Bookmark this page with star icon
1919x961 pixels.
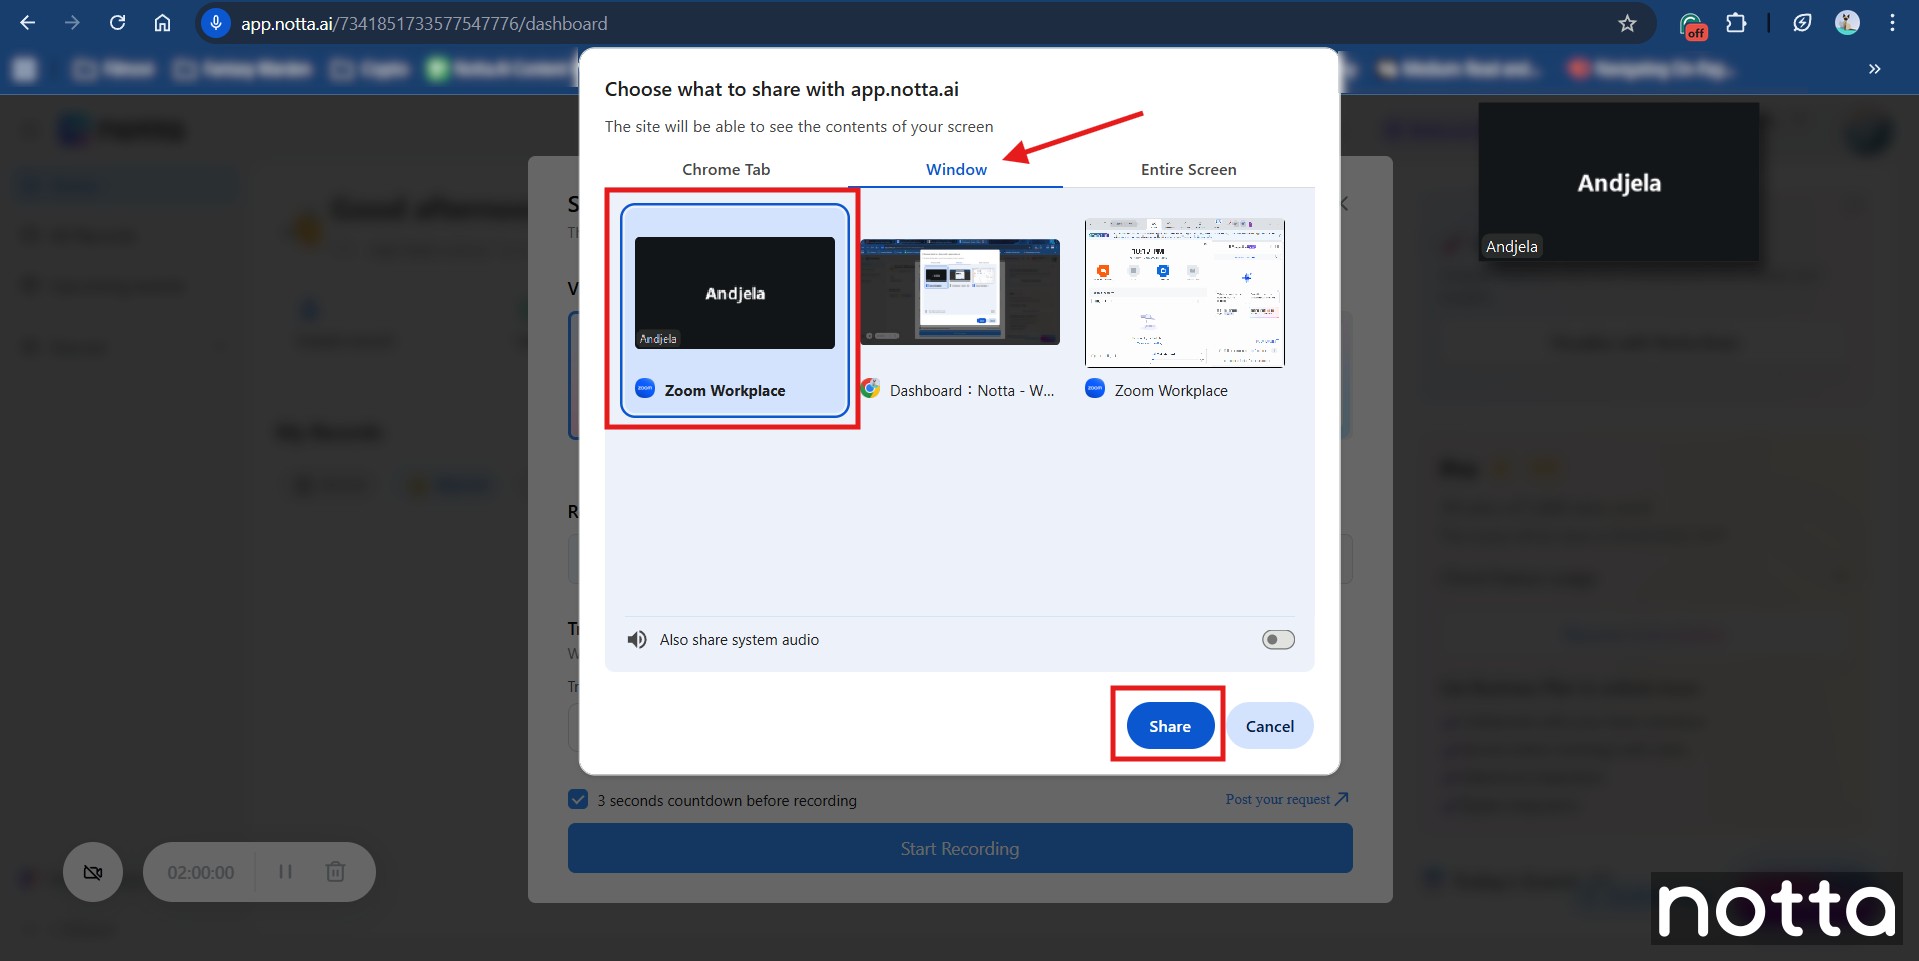coord(1627,23)
